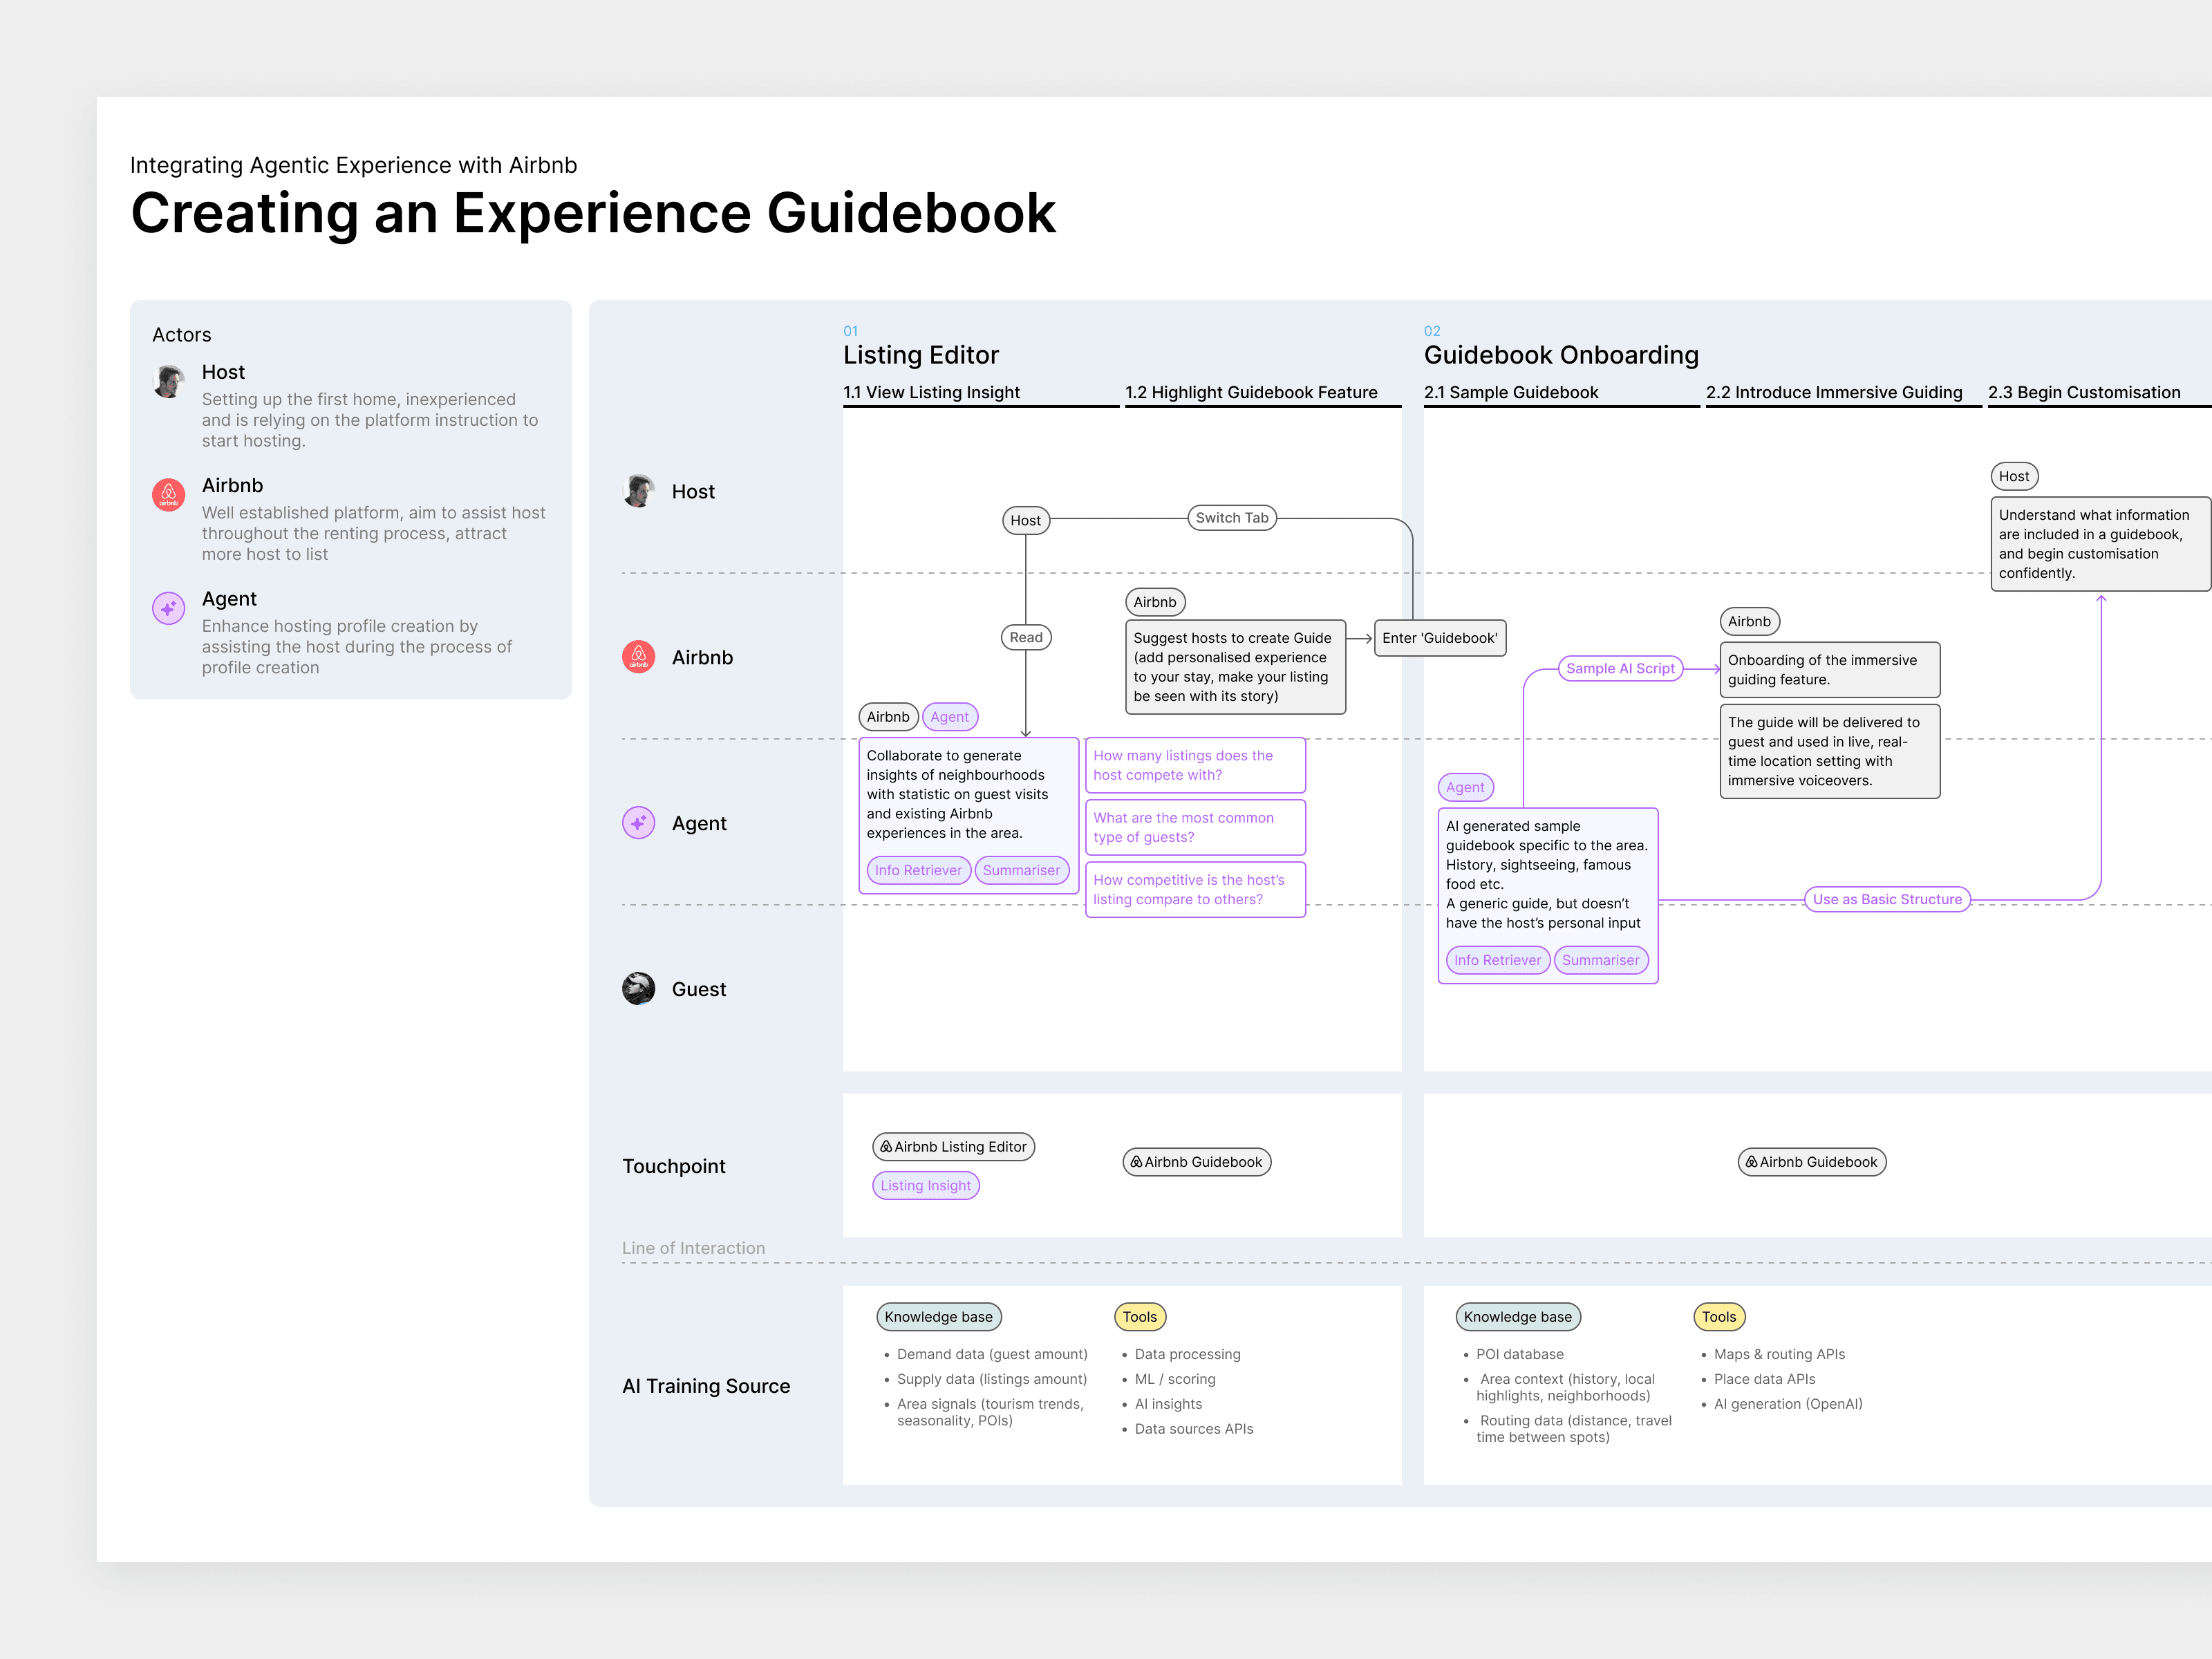Click Airbnb Guidebook tag under Listing Editor
The width and height of the screenshot is (2212, 1659).
point(1196,1162)
